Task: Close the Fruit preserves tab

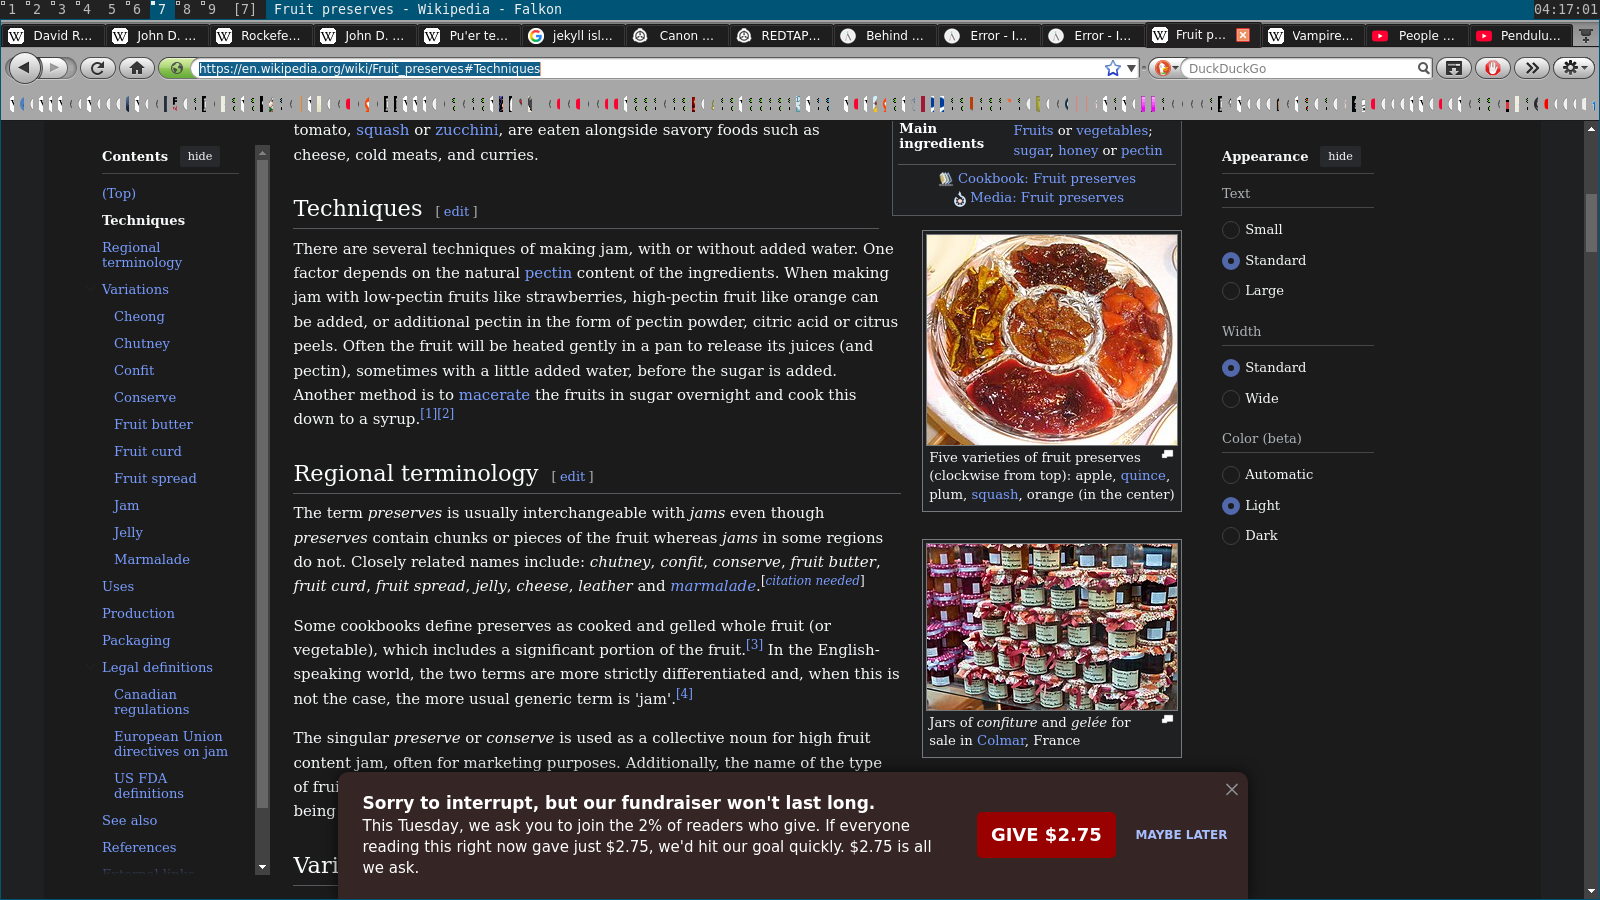Action: 1242,35
